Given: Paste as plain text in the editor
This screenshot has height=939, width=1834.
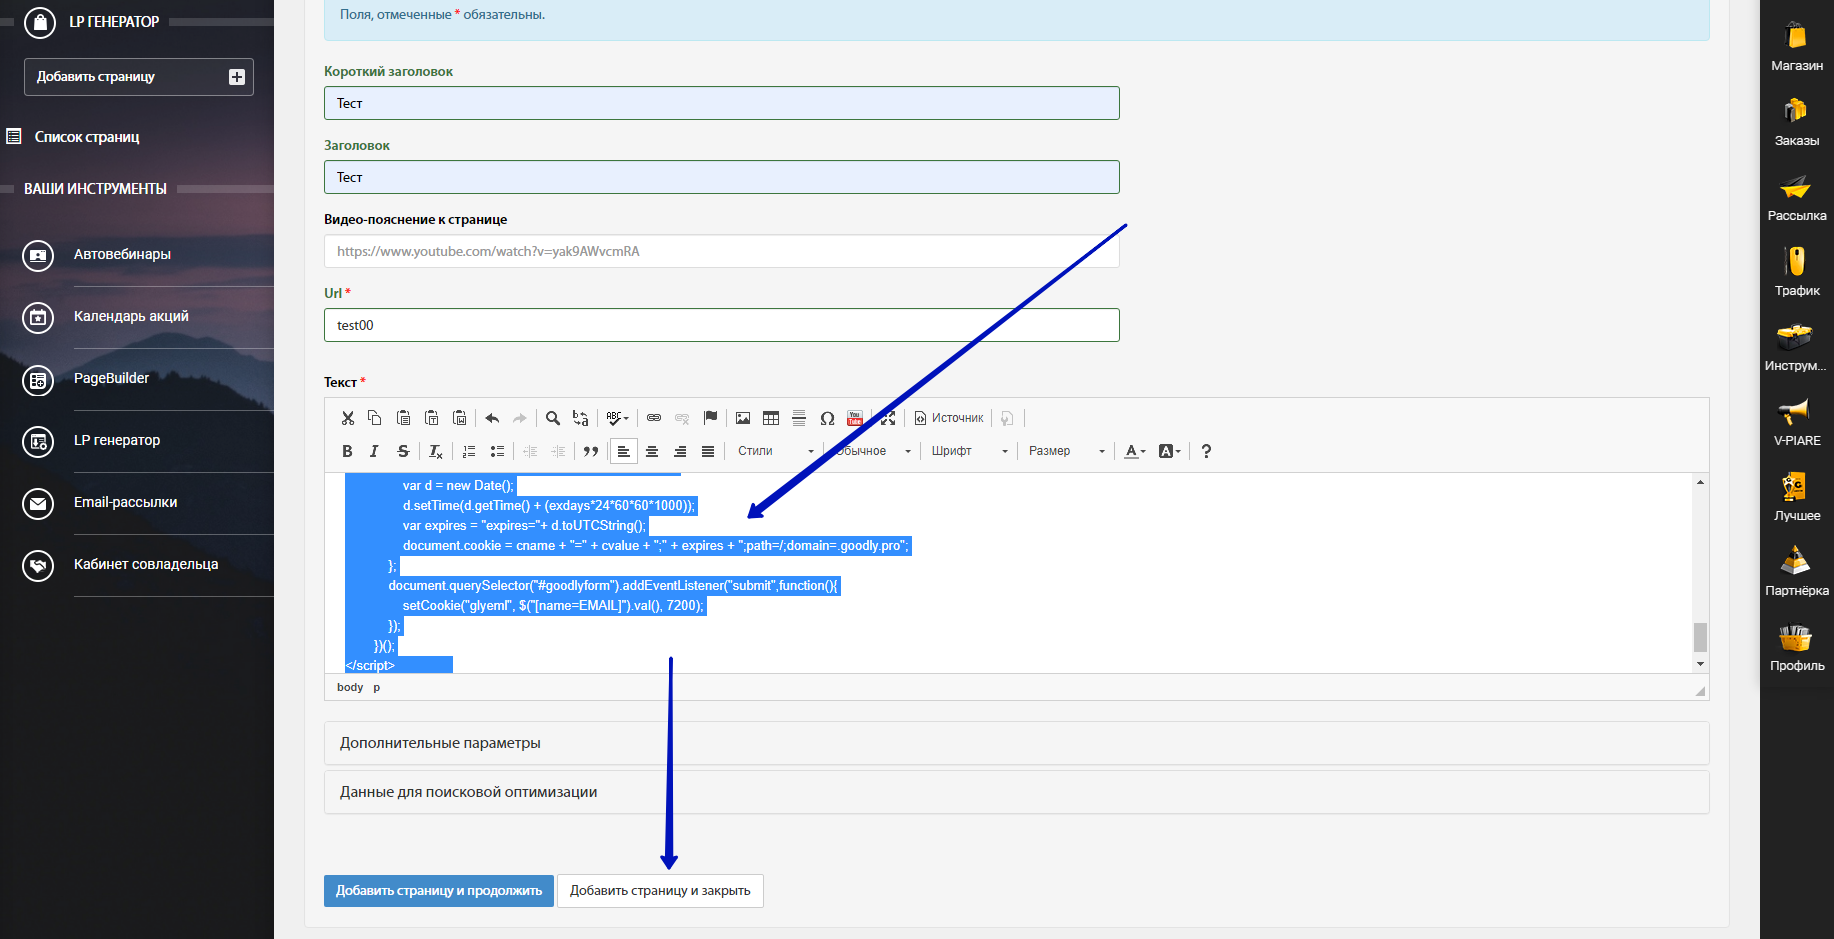Looking at the screenshot, I should pyautogui.click(x=431, y=418).
